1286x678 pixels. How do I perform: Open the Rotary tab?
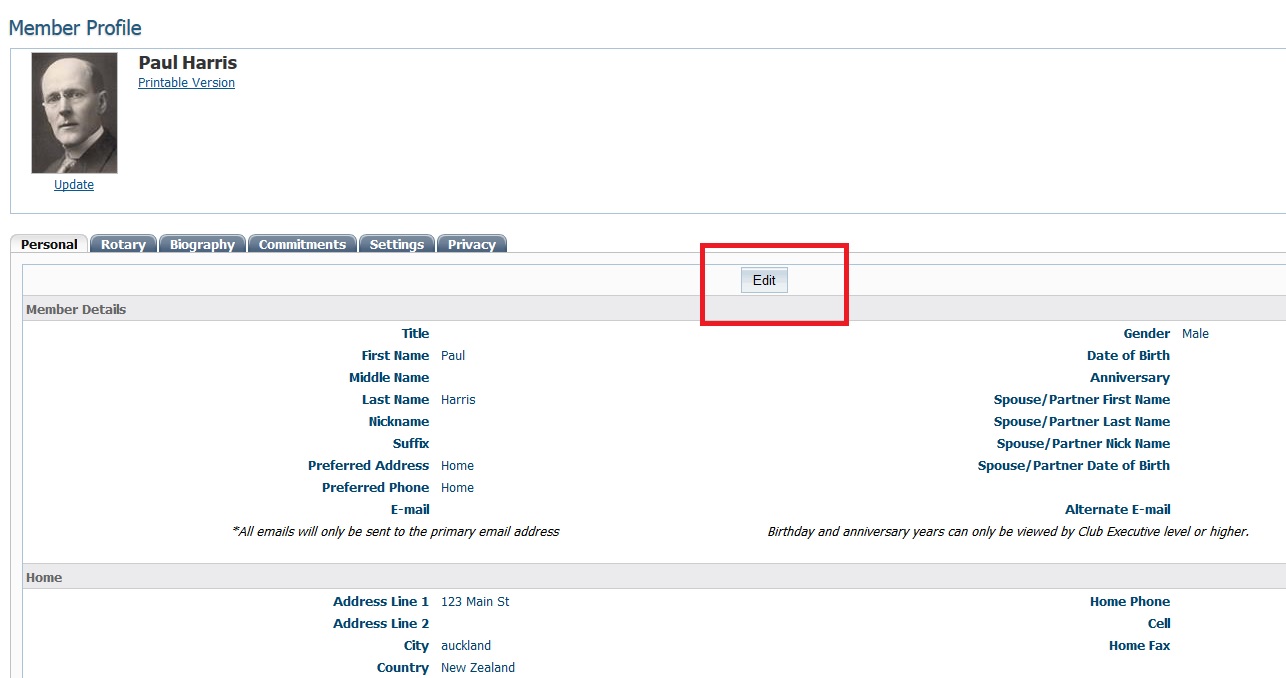(x=123, y=244)
